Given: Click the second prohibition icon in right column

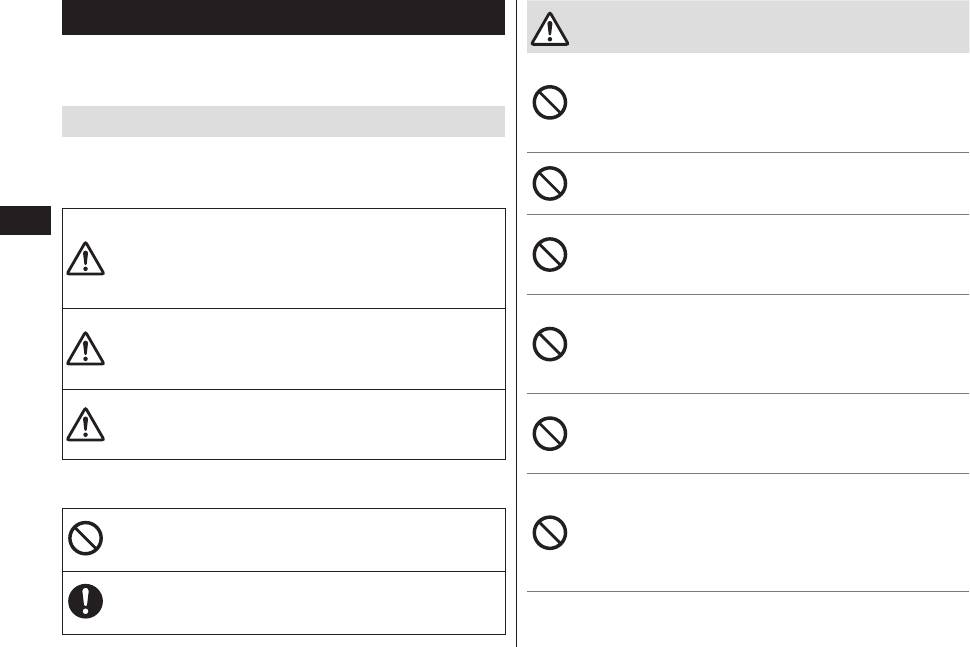Looking at the screenshot, I should tap(550, 182).
